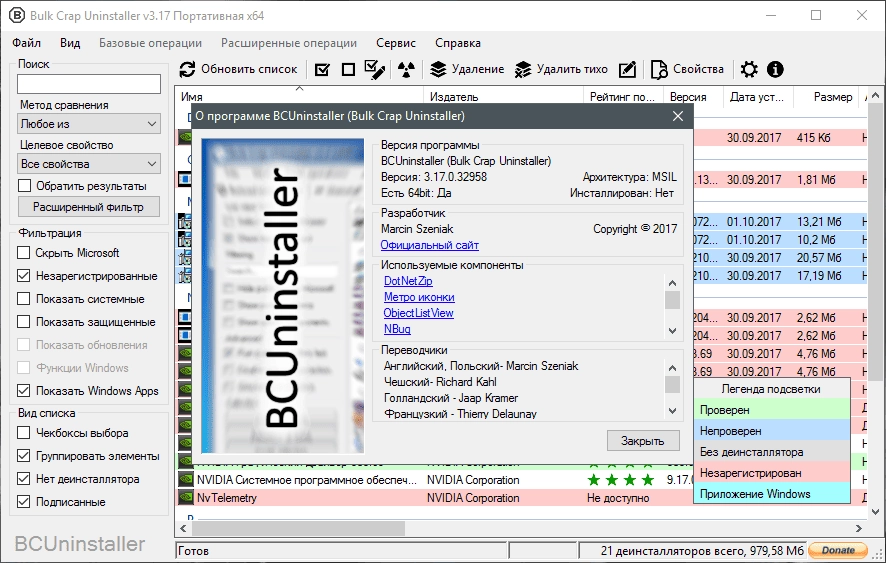The image size is (886, 563).
Task: Open the Файл menu
Action: tap(27, 43)
